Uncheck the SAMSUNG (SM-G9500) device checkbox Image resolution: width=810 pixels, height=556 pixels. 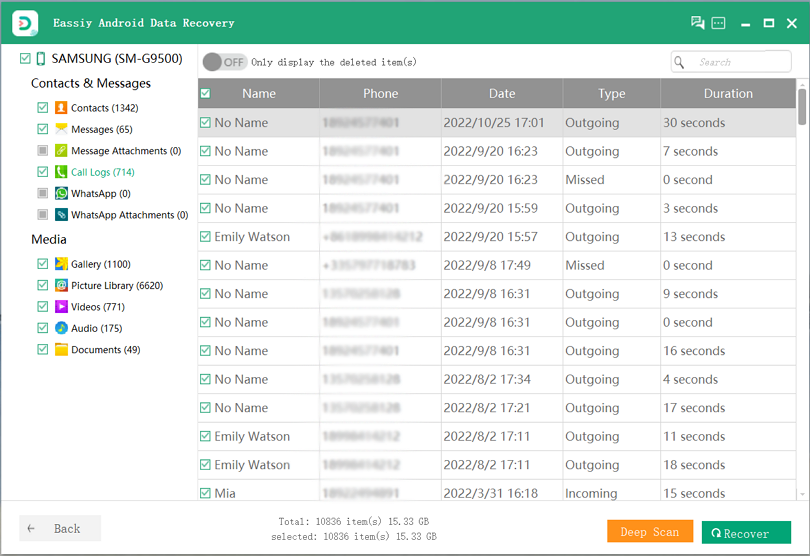pos(25,58)
